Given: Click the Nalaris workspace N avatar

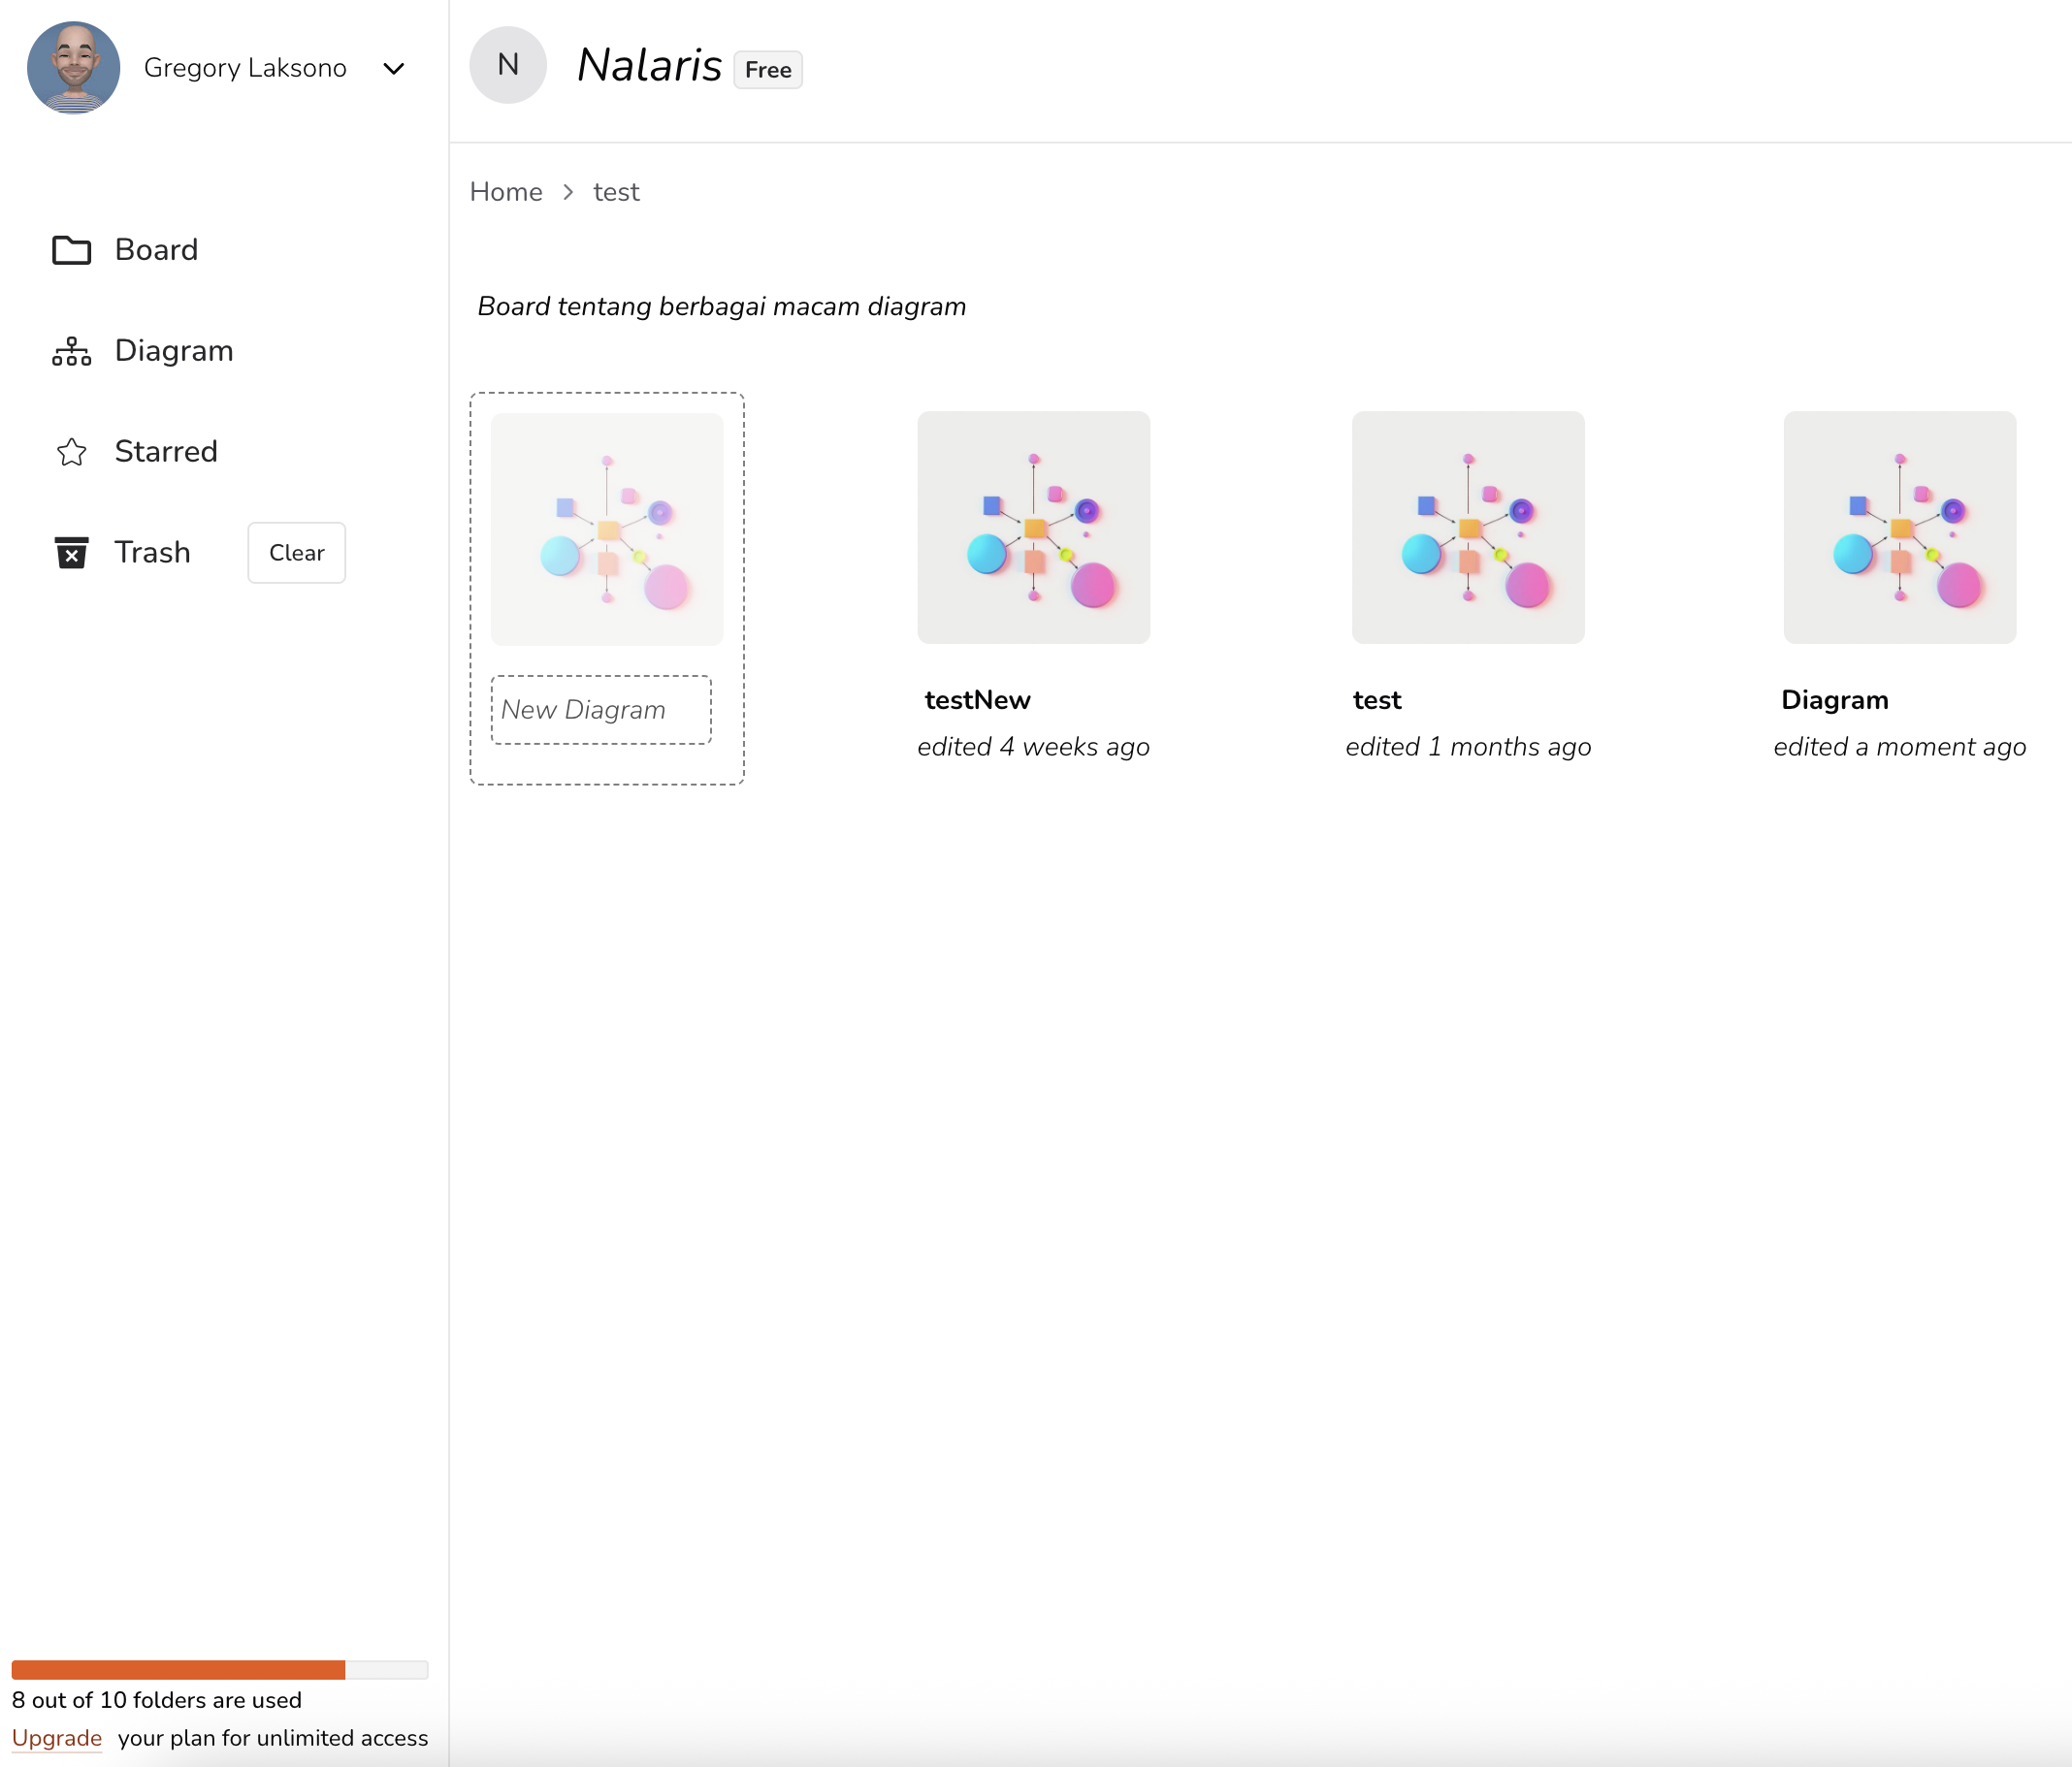Looking at the screenshot, I should [x=508, y=65].
